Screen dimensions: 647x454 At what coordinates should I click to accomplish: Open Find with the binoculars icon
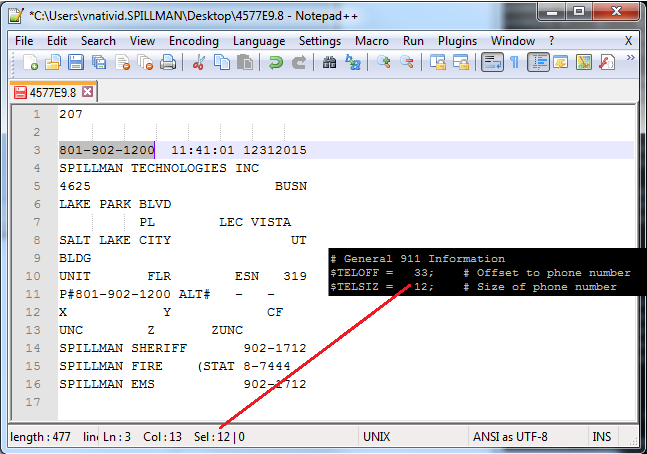pos(329,63)
